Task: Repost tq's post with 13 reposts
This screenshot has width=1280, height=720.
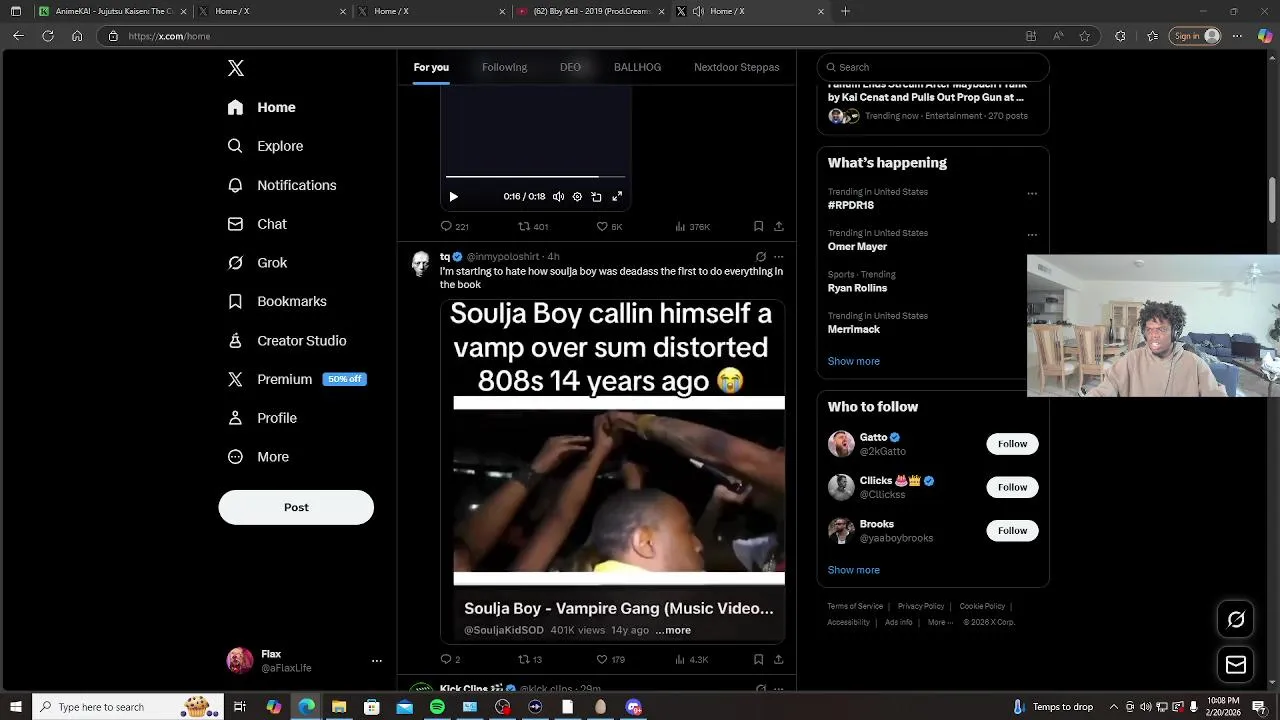Action: point(530,660)
